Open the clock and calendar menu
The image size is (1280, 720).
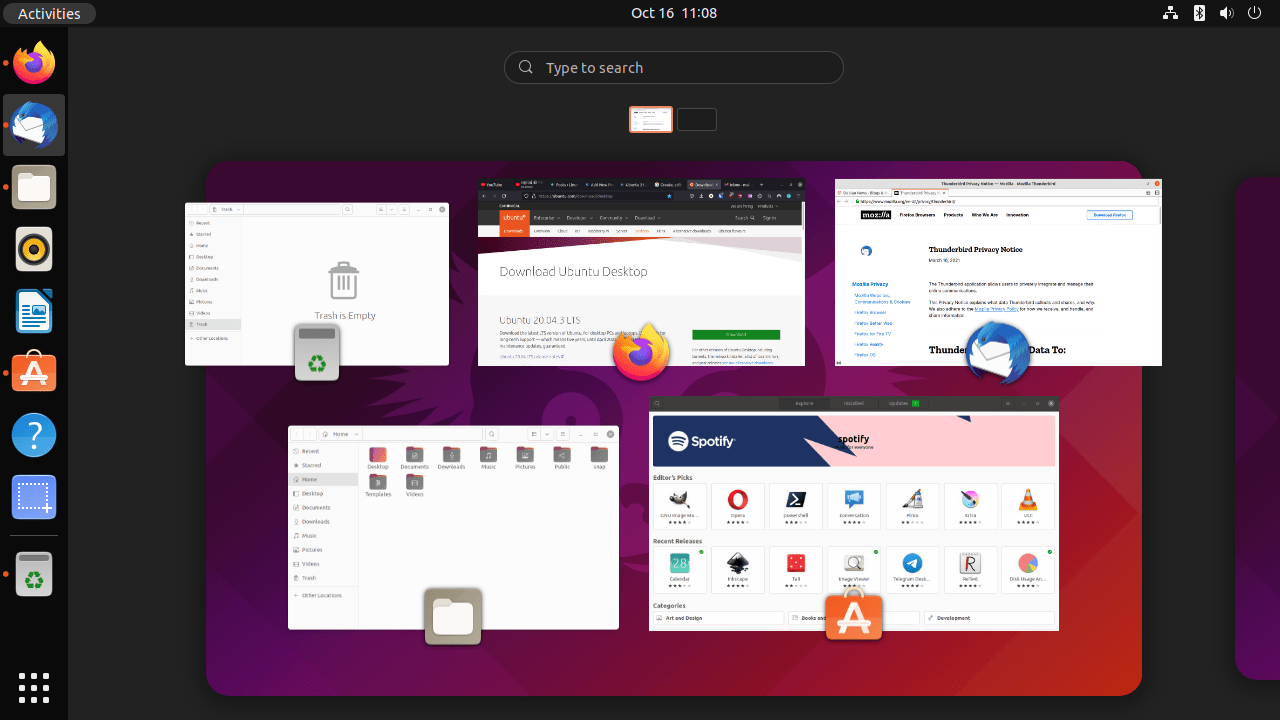[x=673, y=13]
